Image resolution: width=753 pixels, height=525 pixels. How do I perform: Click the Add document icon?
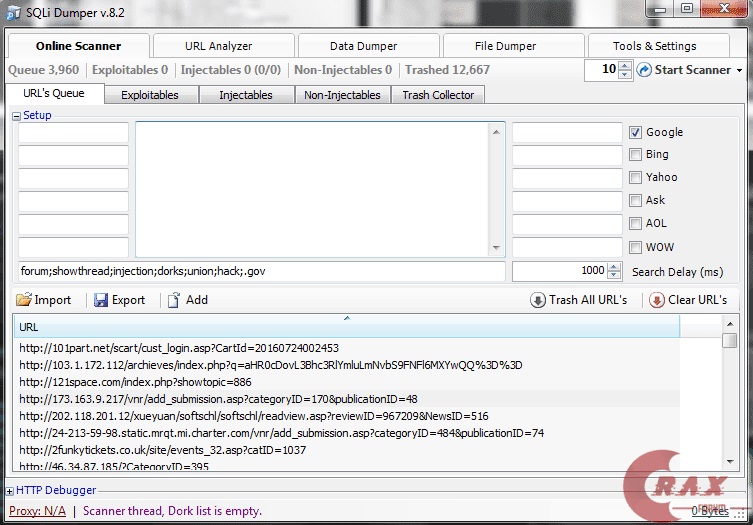pos(174,300)
